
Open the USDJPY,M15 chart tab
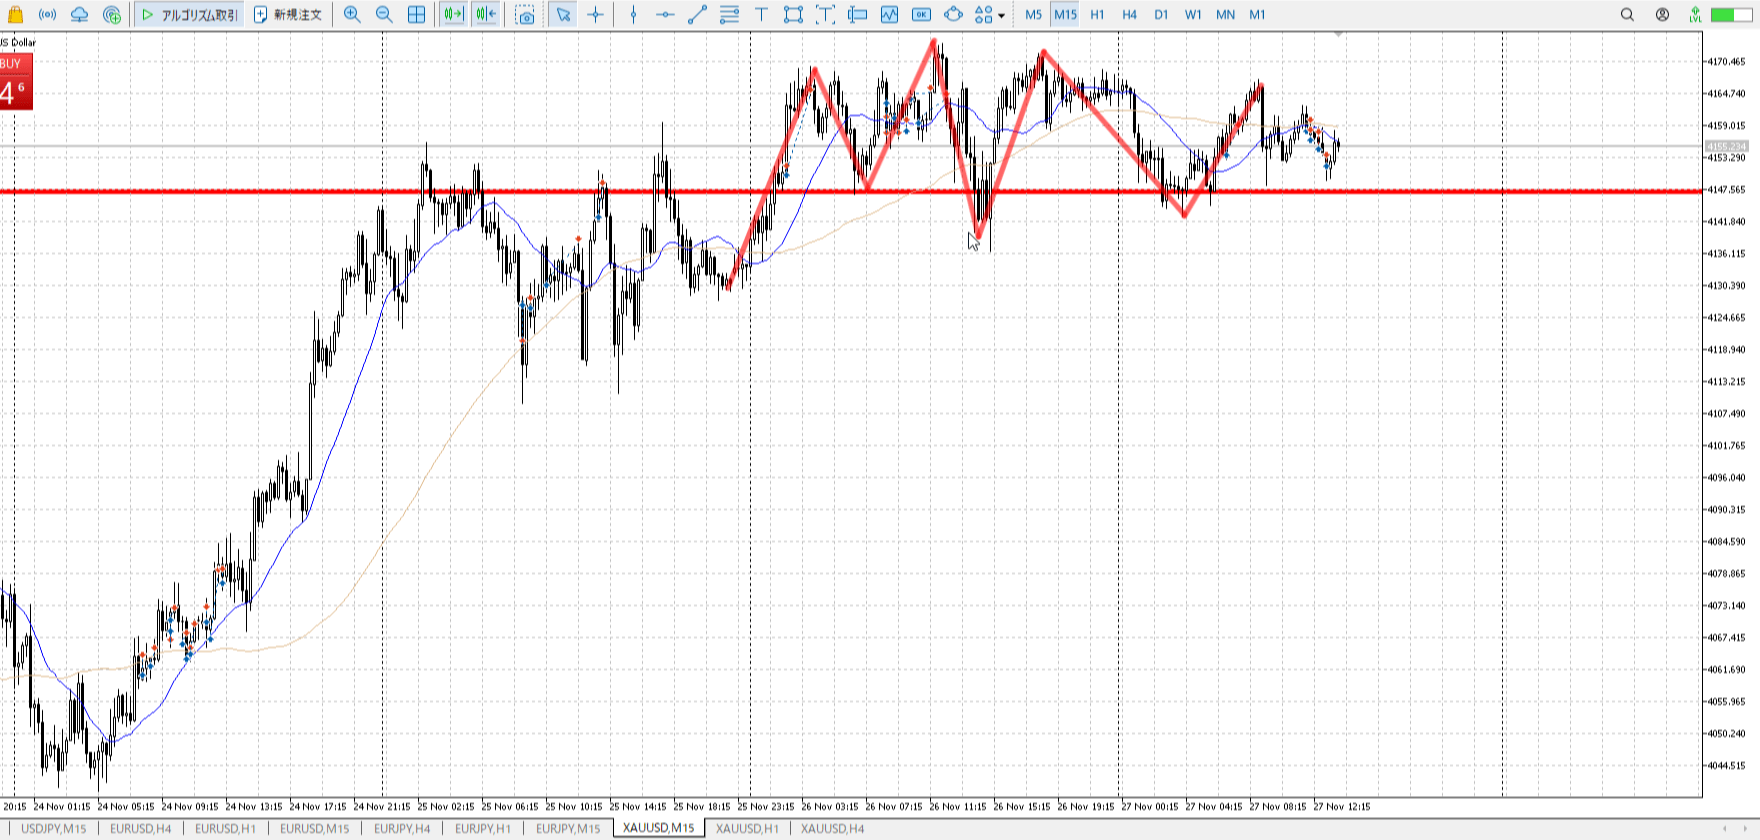tap(54, 828)
